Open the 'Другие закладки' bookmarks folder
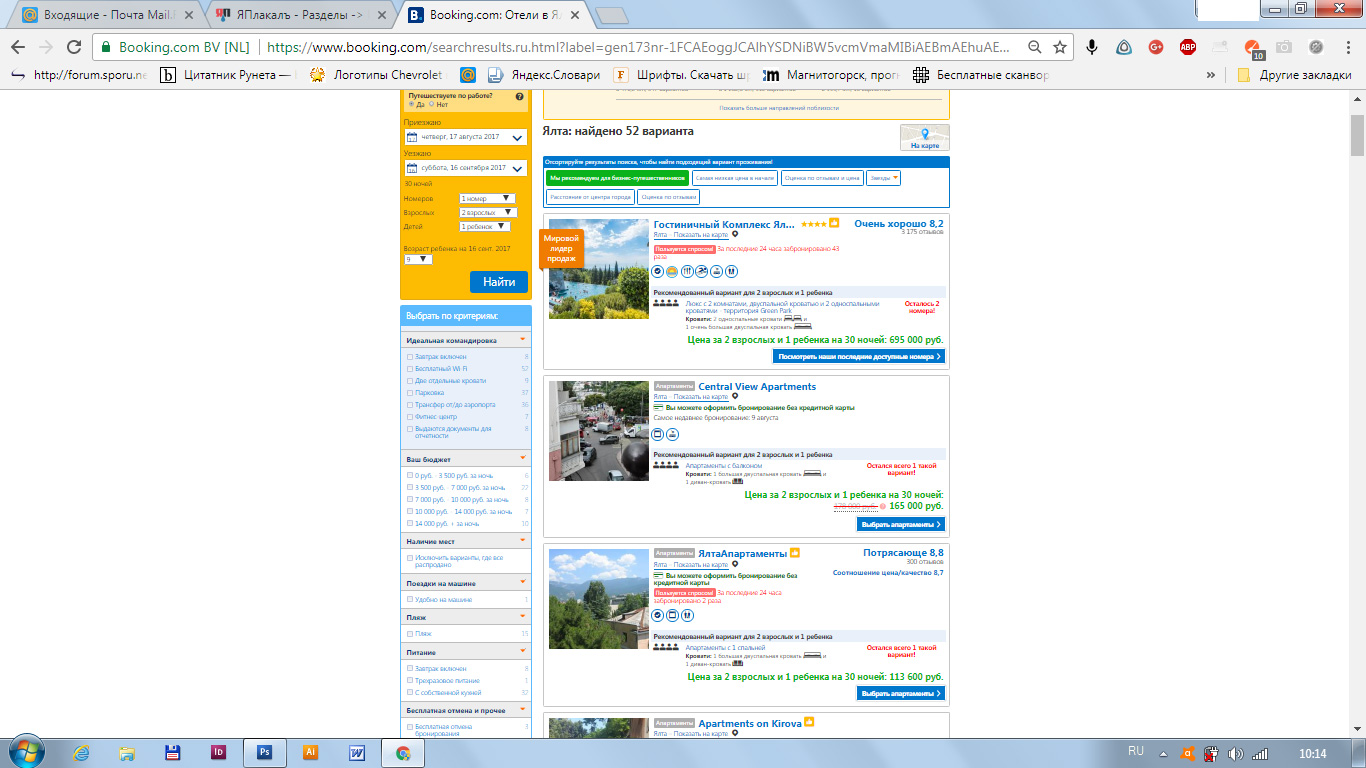 click(1294, 75)
